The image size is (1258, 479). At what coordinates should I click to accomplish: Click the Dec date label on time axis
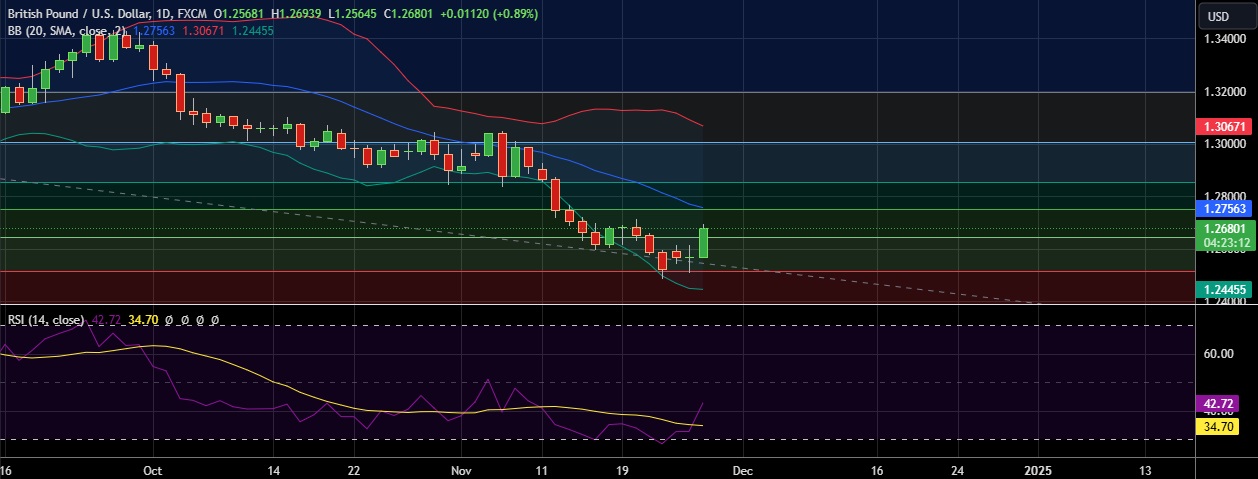click(741, 469)
